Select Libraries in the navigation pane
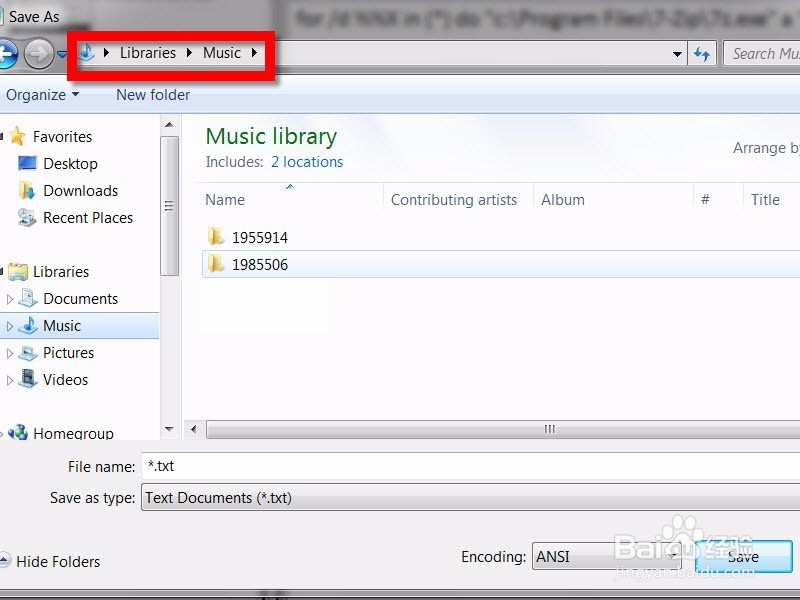The image size is (800, 600). tap(61, 272)
